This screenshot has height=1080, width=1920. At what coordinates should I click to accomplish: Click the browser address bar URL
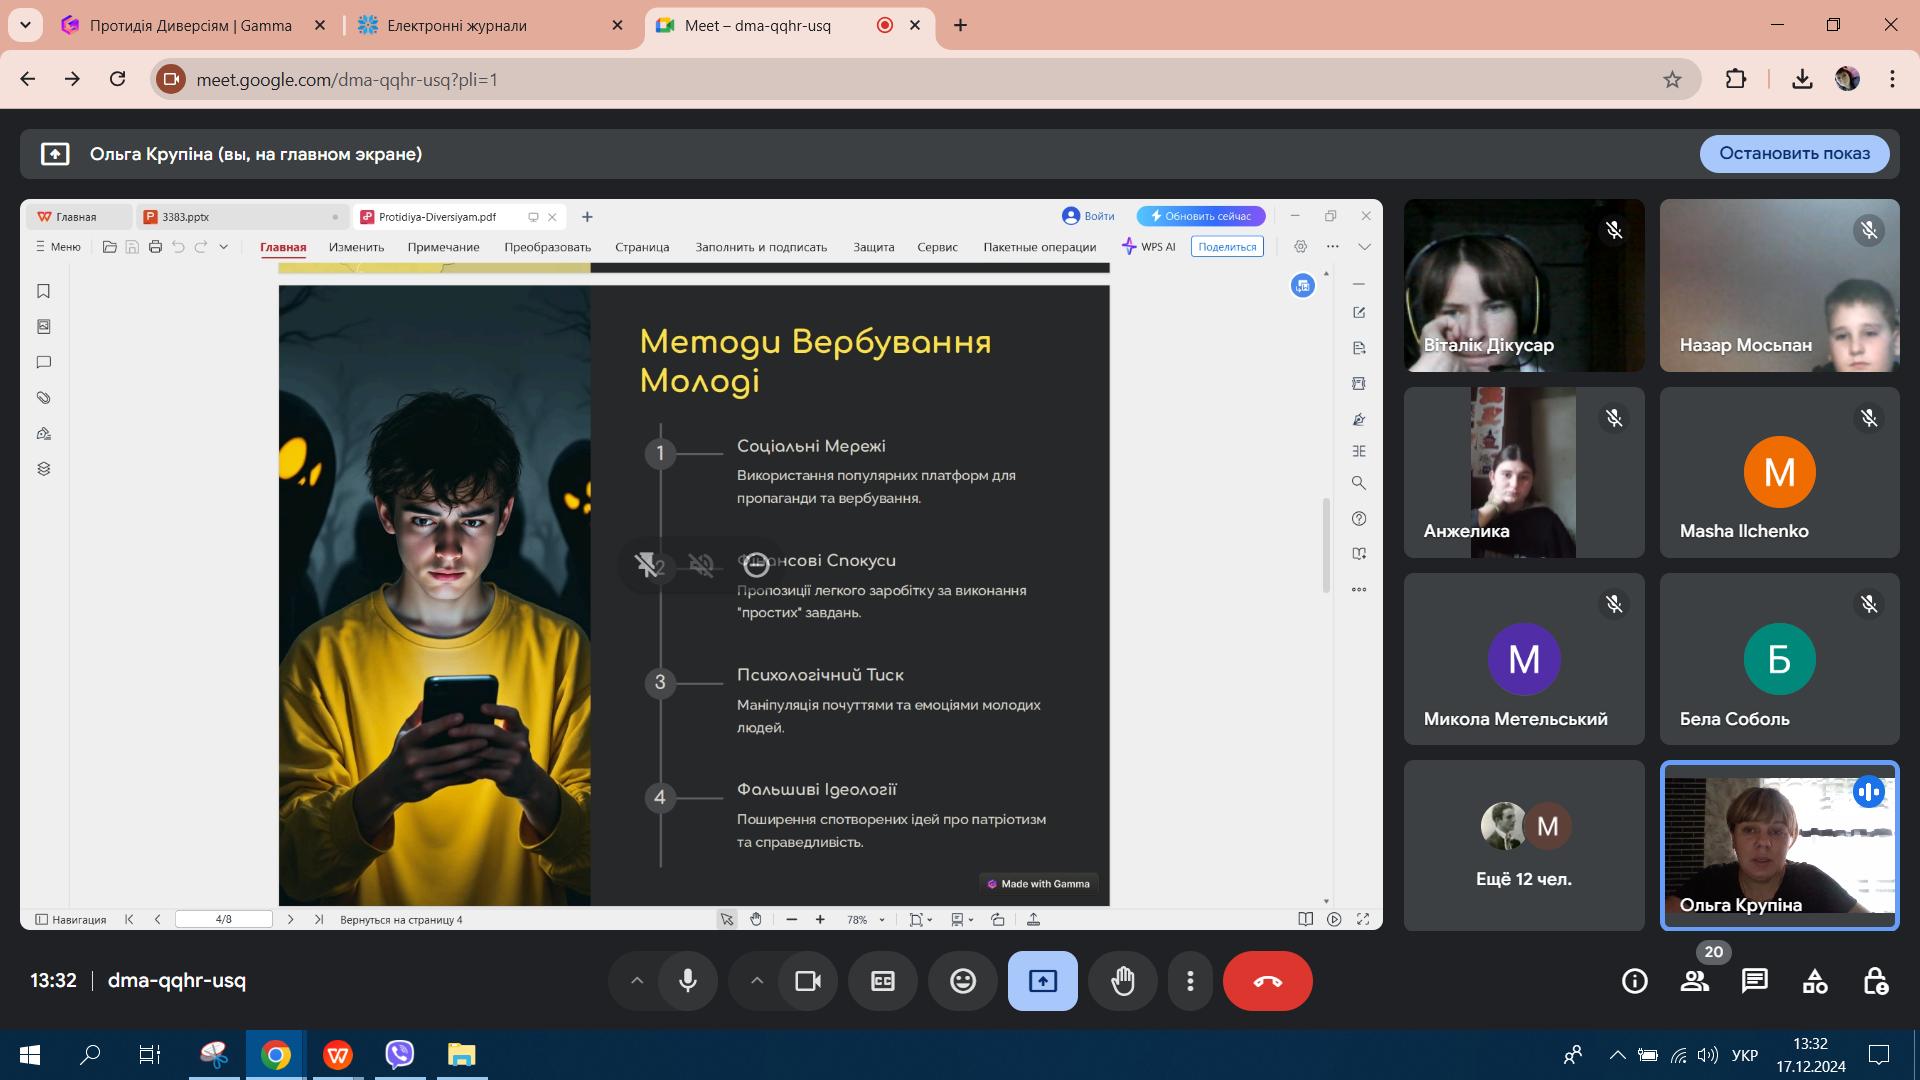[x=346, y=79]
